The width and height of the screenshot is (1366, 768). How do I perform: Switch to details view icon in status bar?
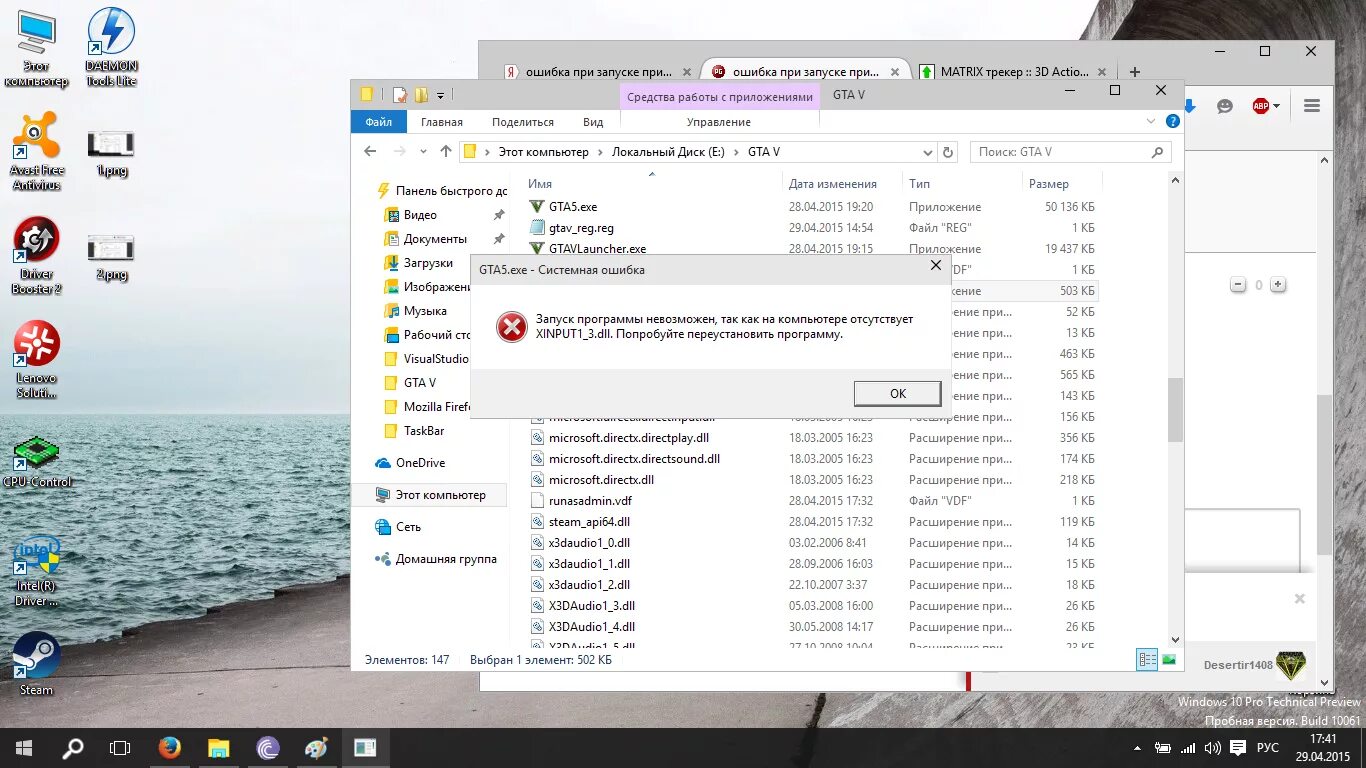1147,660
